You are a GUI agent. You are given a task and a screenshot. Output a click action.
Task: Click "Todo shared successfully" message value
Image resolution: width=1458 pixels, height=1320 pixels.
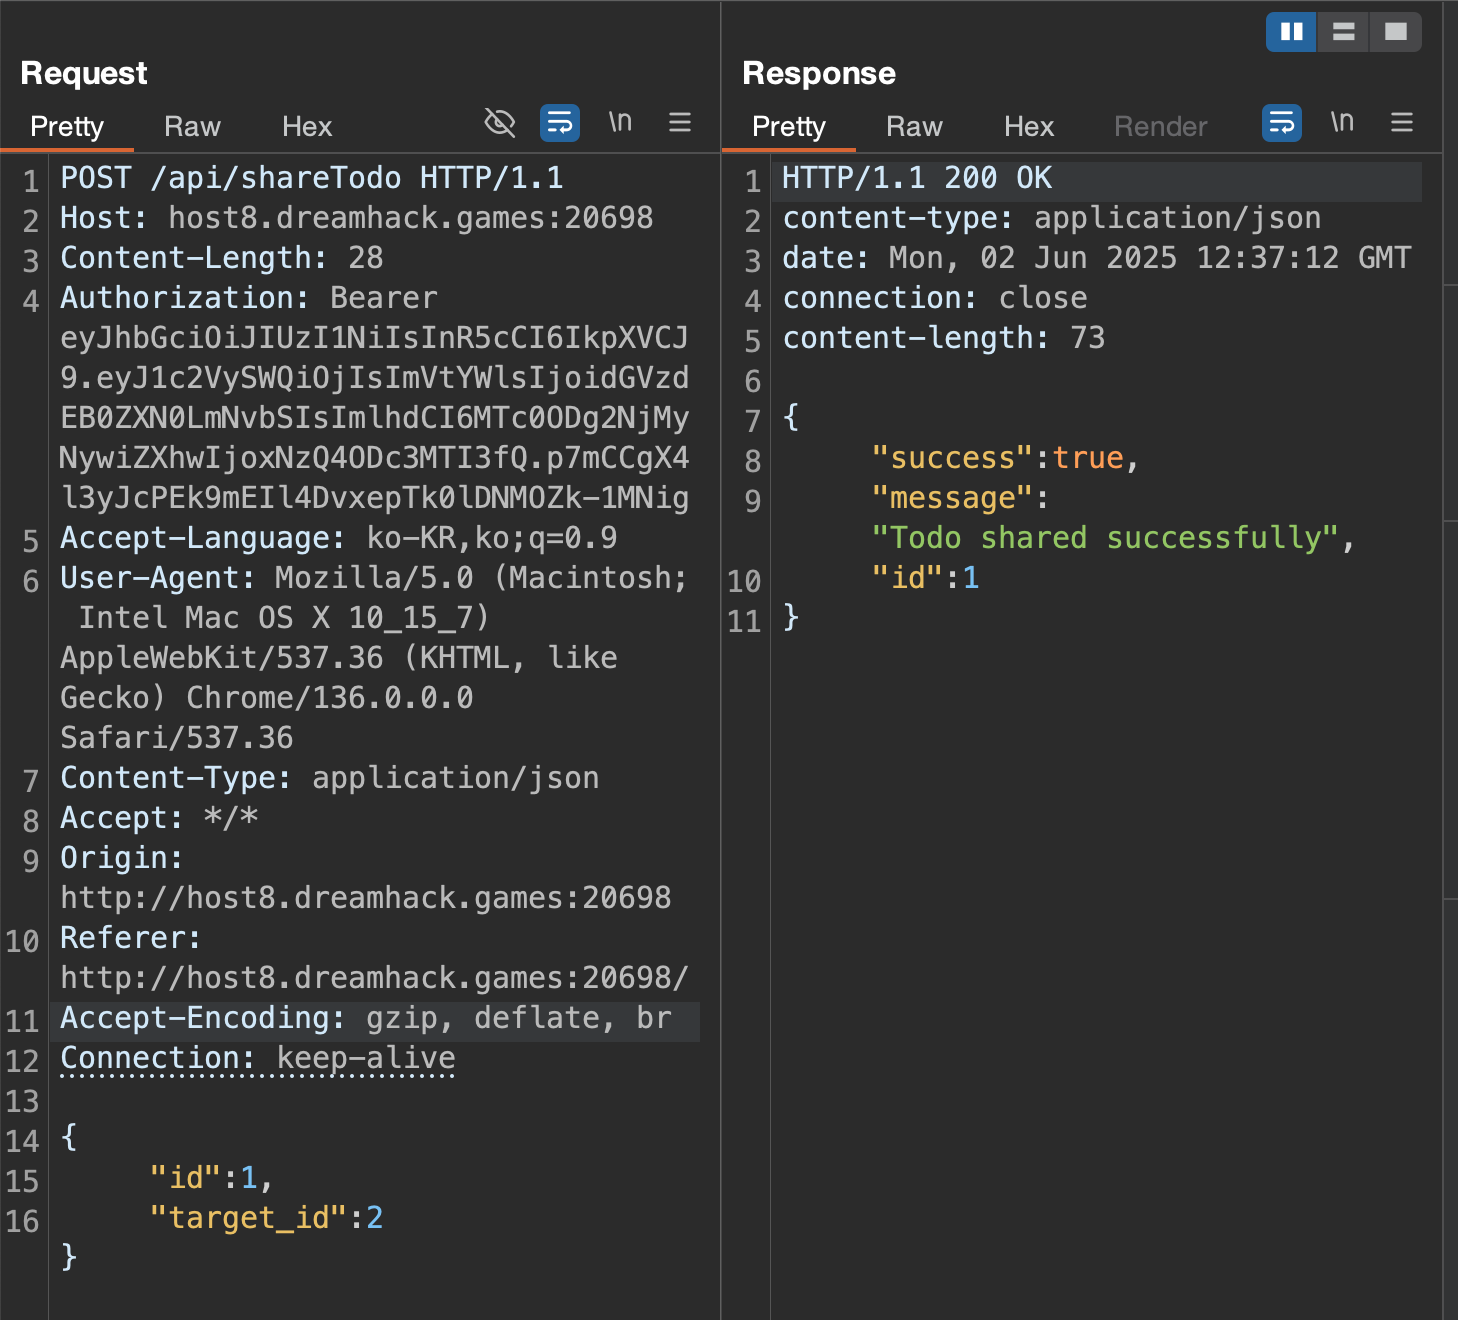[x=1106, y=538]
